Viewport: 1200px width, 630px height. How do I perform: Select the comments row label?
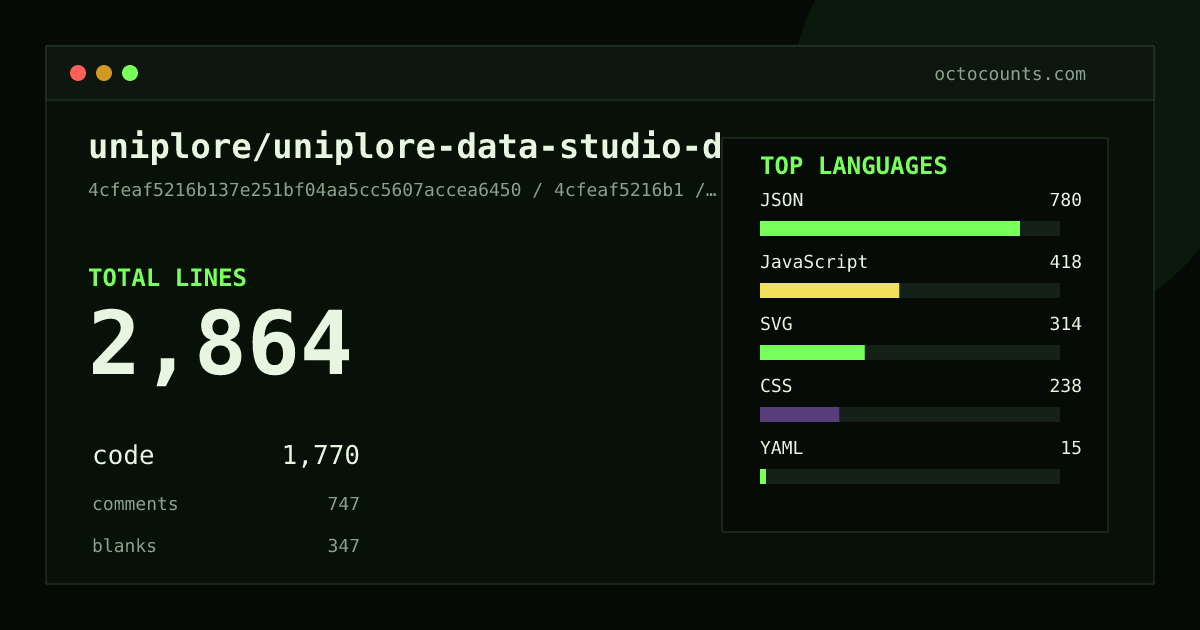tap(135, 504)
